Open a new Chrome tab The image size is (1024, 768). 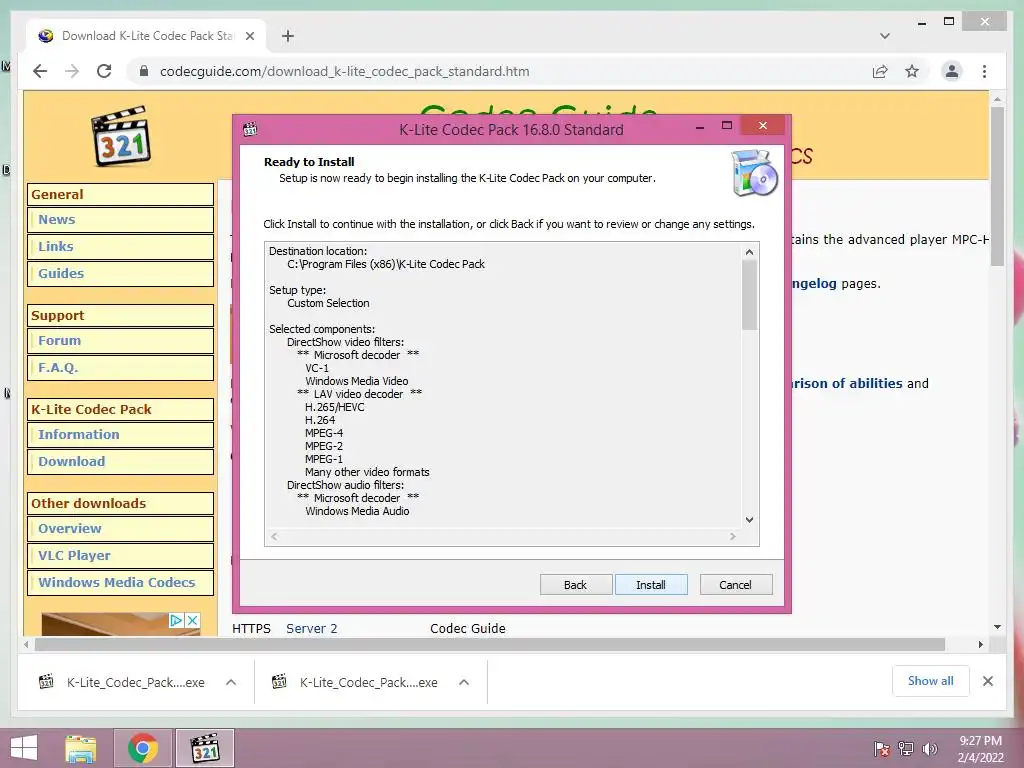(287, 36)
